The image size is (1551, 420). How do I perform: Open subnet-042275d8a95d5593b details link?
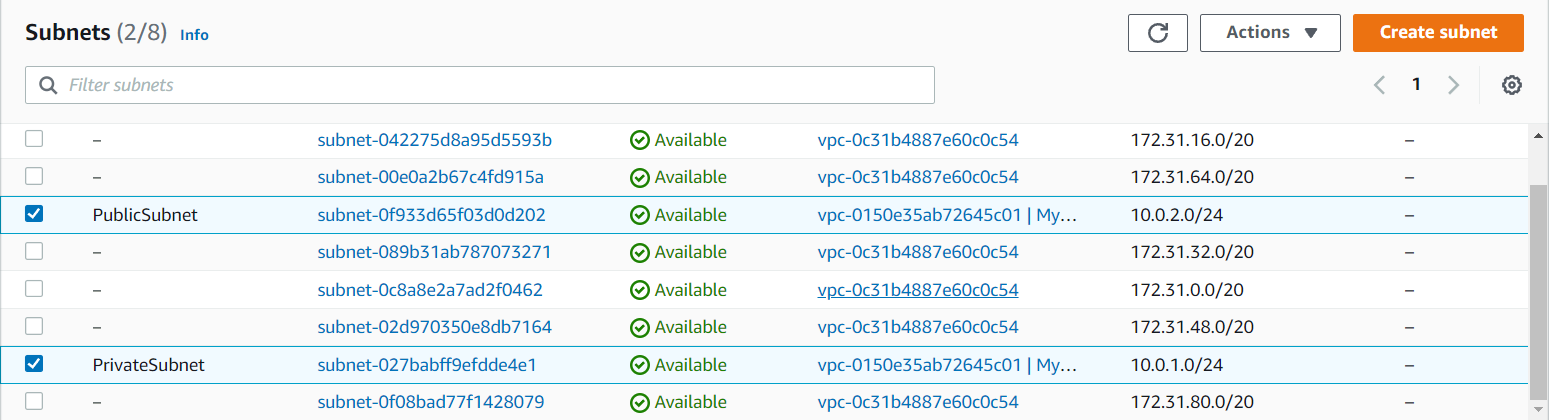point(435,140)
